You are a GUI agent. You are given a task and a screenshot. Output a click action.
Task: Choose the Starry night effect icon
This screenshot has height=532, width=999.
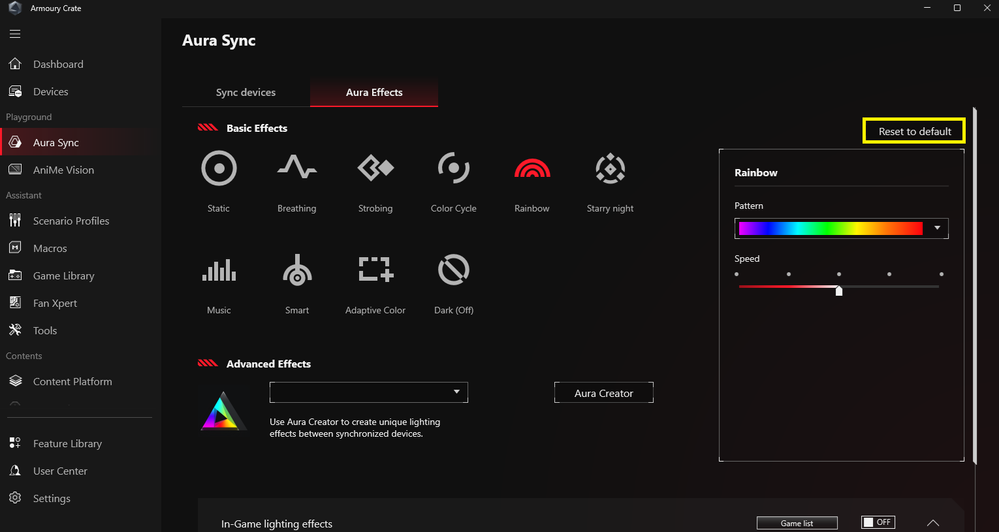click(x=610, y=168)
